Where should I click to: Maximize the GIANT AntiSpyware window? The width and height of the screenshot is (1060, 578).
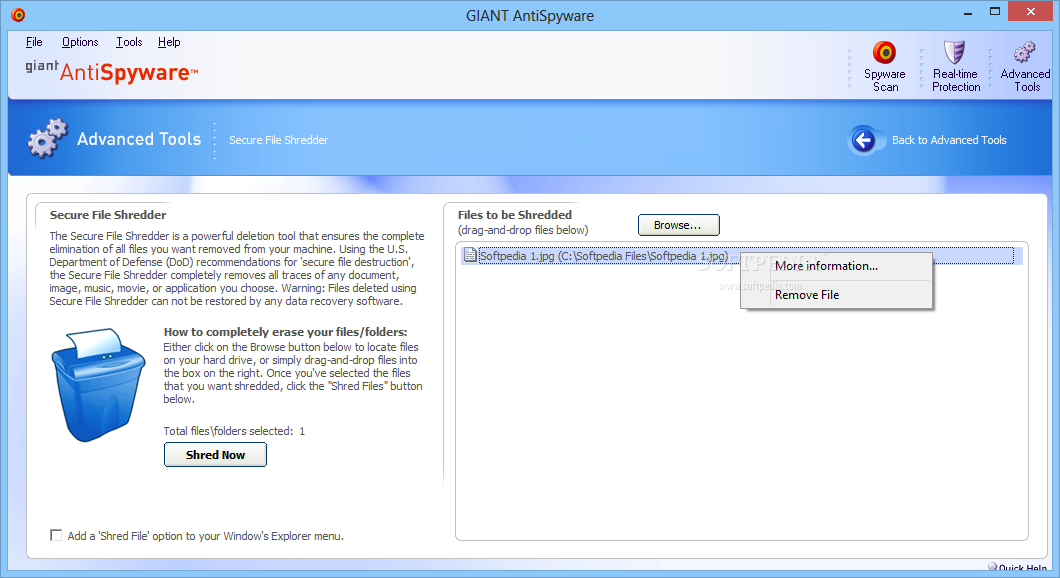tap(994, 11)
